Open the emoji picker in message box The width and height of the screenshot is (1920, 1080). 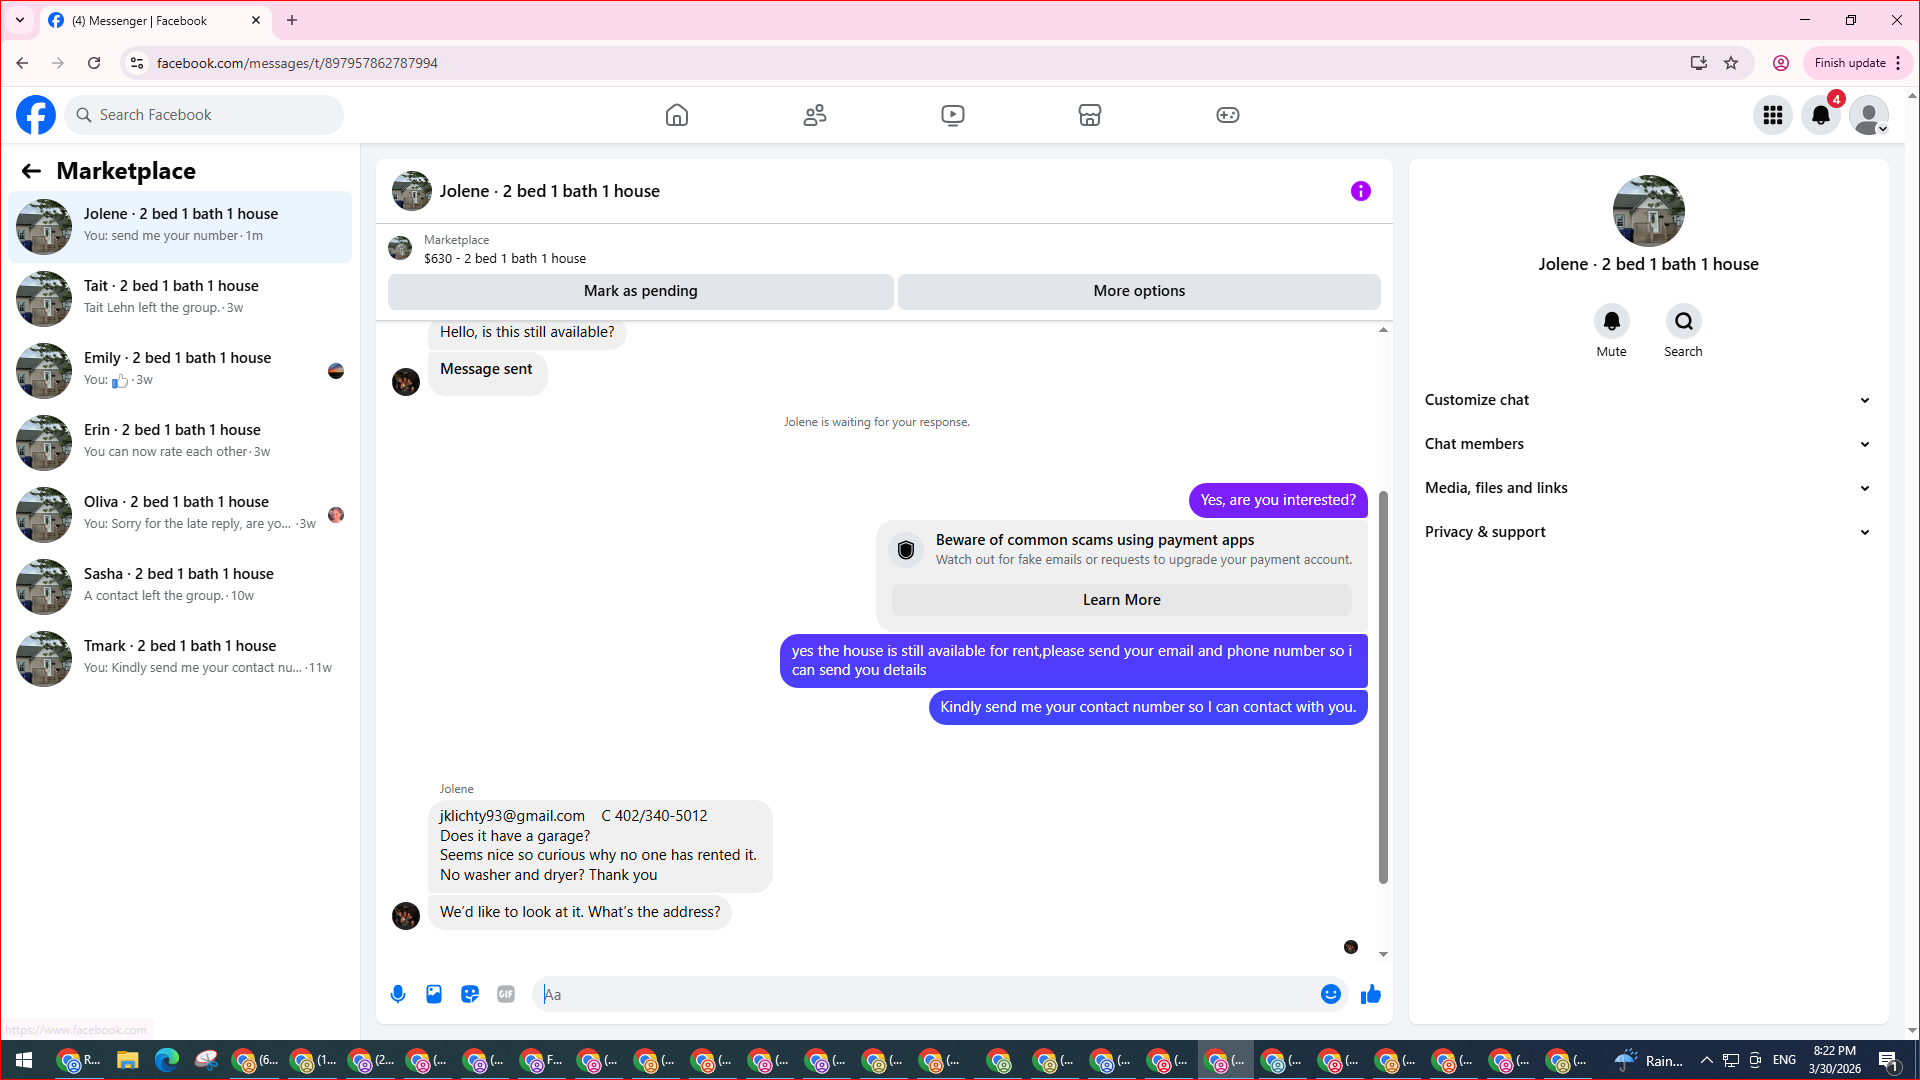pyautogui.click(x=1330, y=994)
